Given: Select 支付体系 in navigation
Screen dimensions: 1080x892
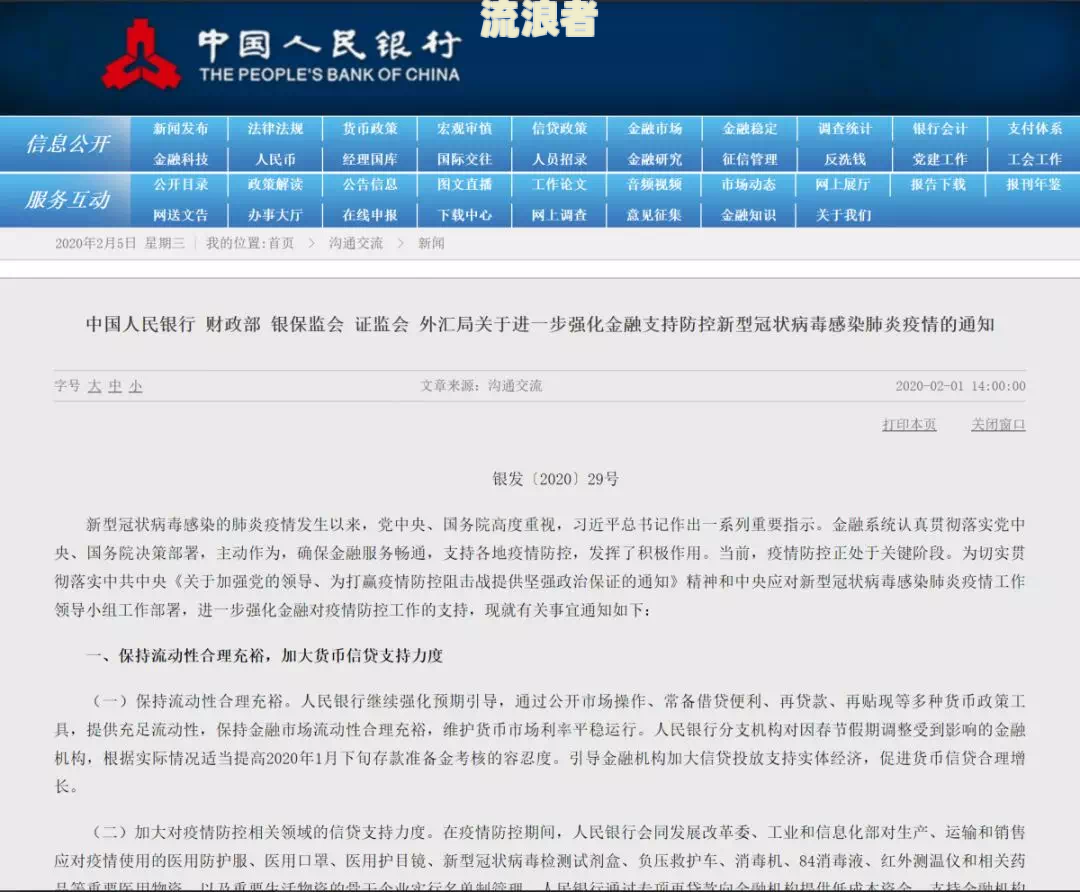Looking at the screenshot, I should (1035, 129).
